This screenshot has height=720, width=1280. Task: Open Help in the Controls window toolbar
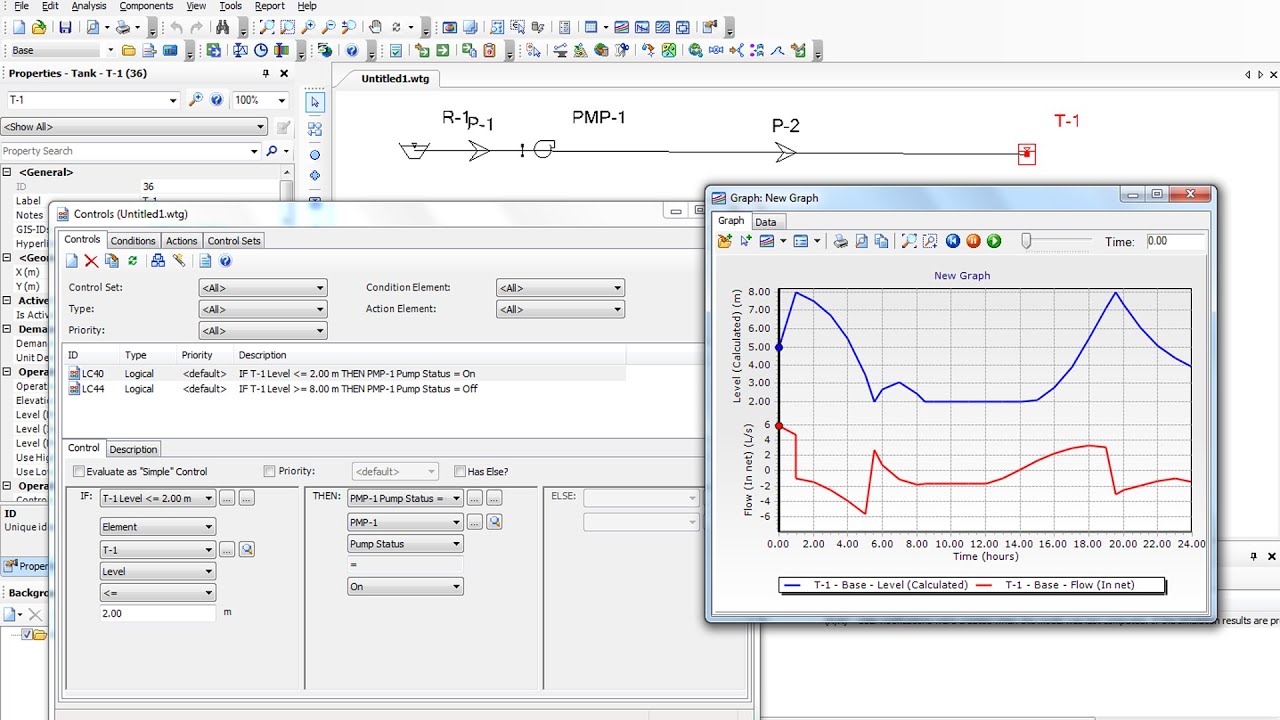click(x=225, y=261)
